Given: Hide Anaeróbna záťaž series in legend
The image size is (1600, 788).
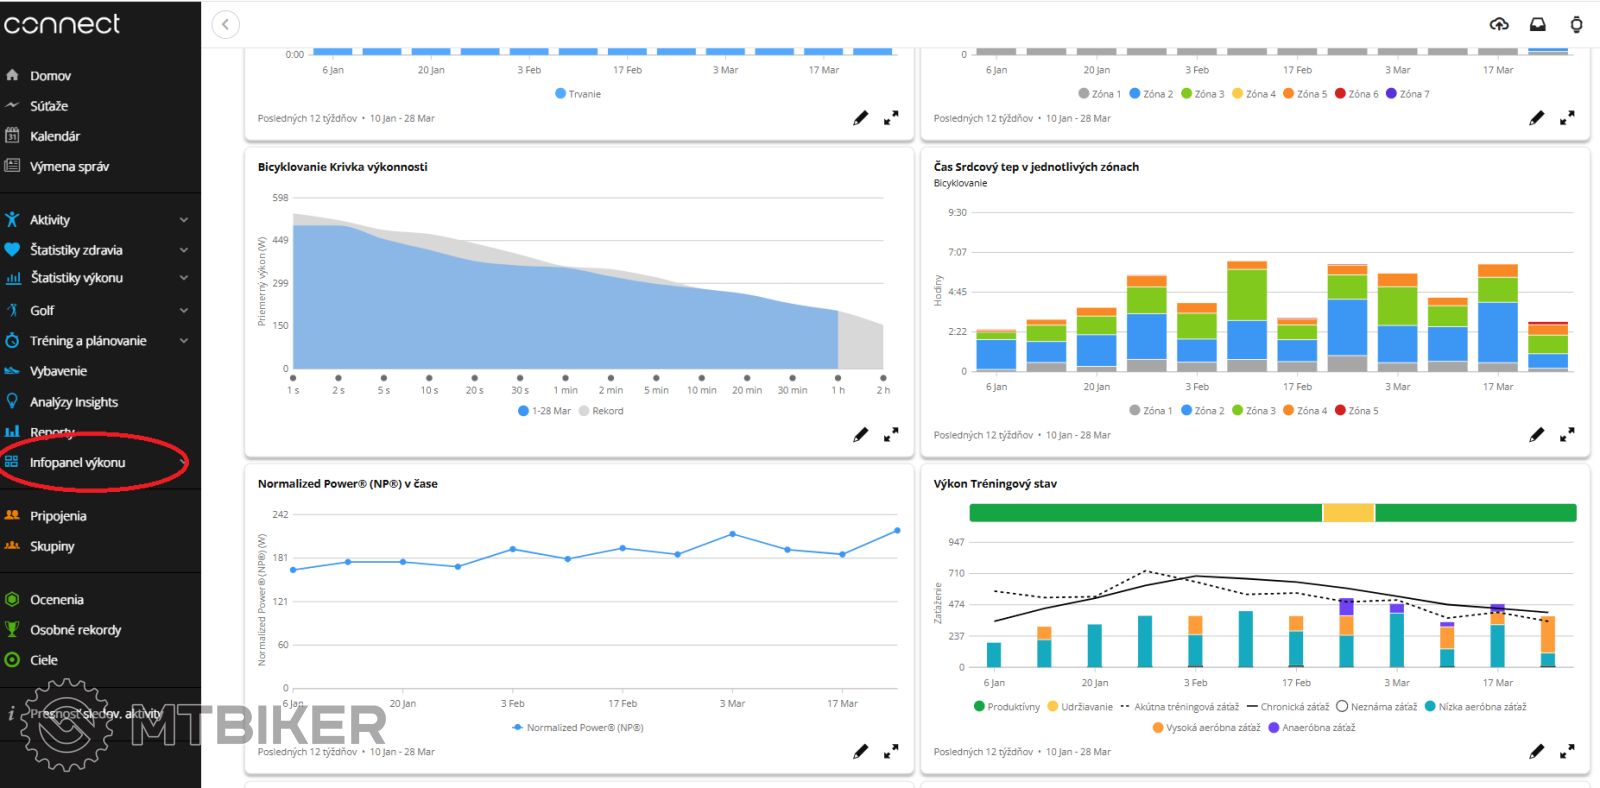Looking at the screenshot, I should click(x=1311, y=728).
